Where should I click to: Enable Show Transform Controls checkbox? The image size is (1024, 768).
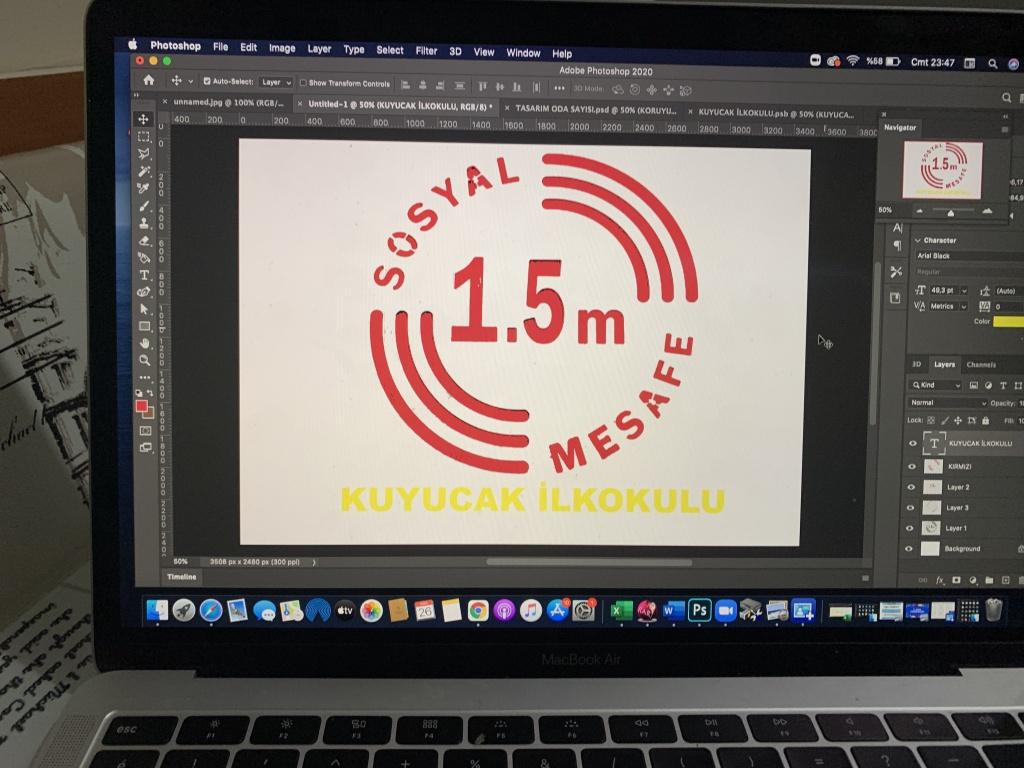click(x=304, y=83)
